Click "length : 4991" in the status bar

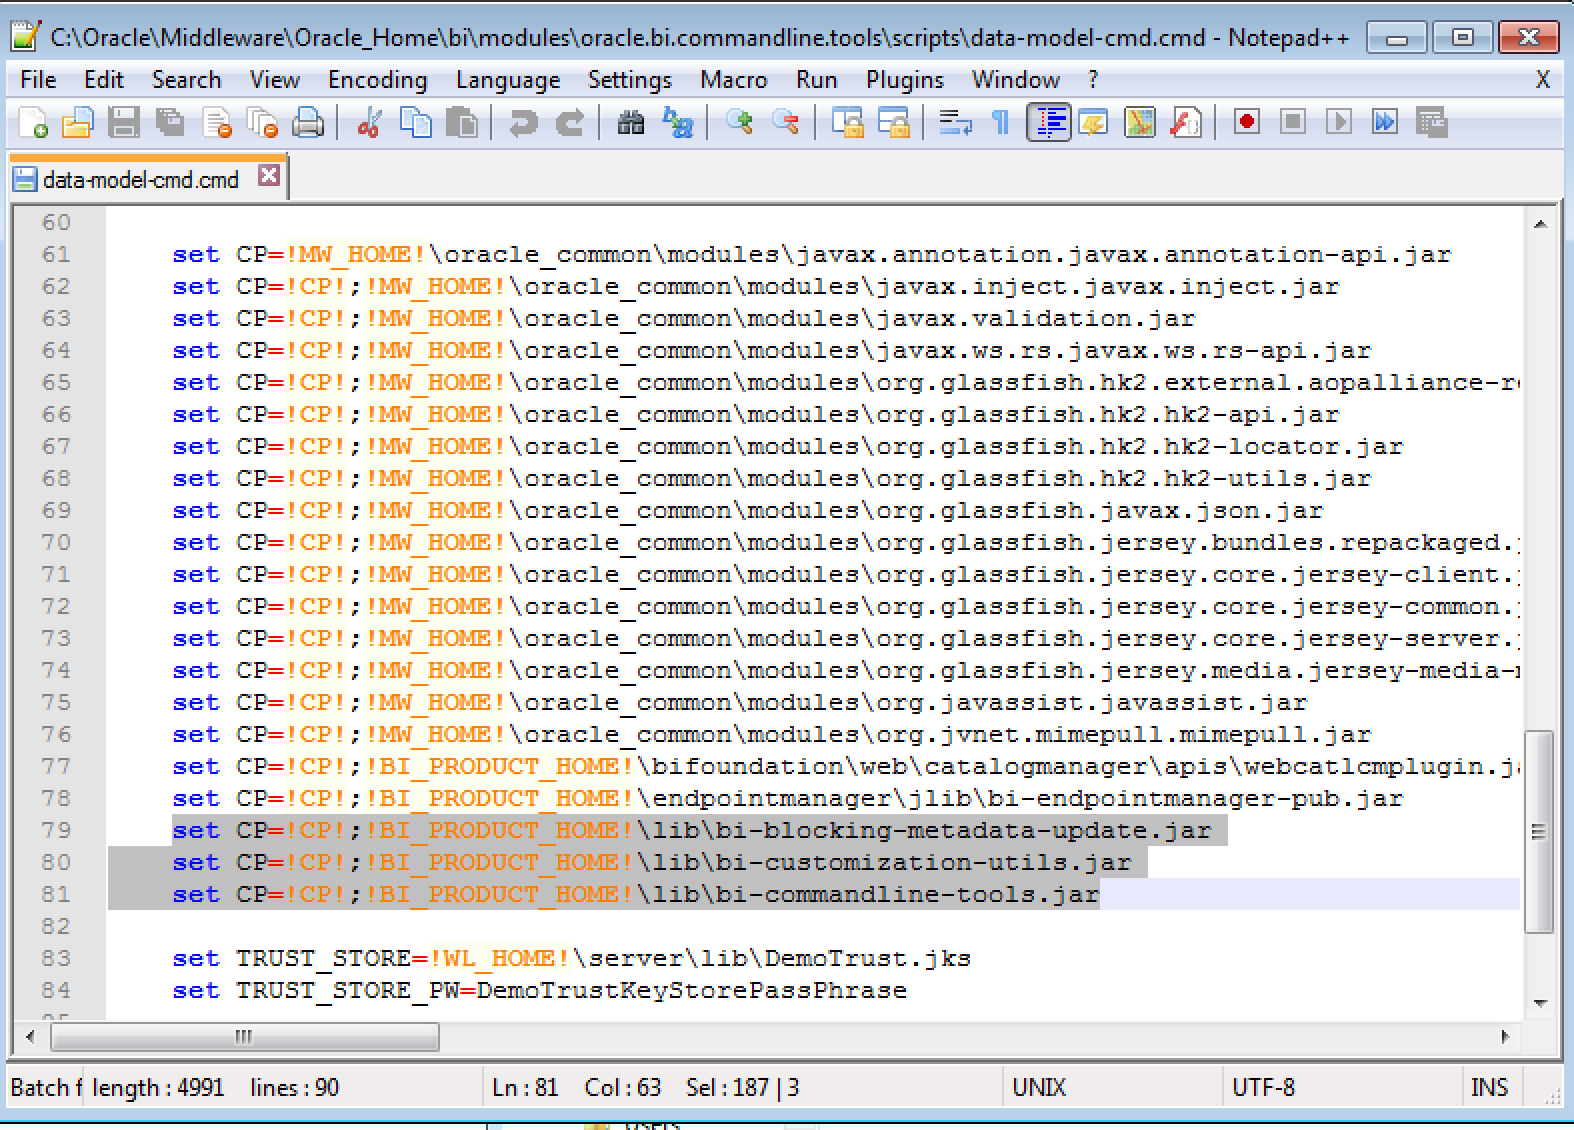pos(158,1087)
